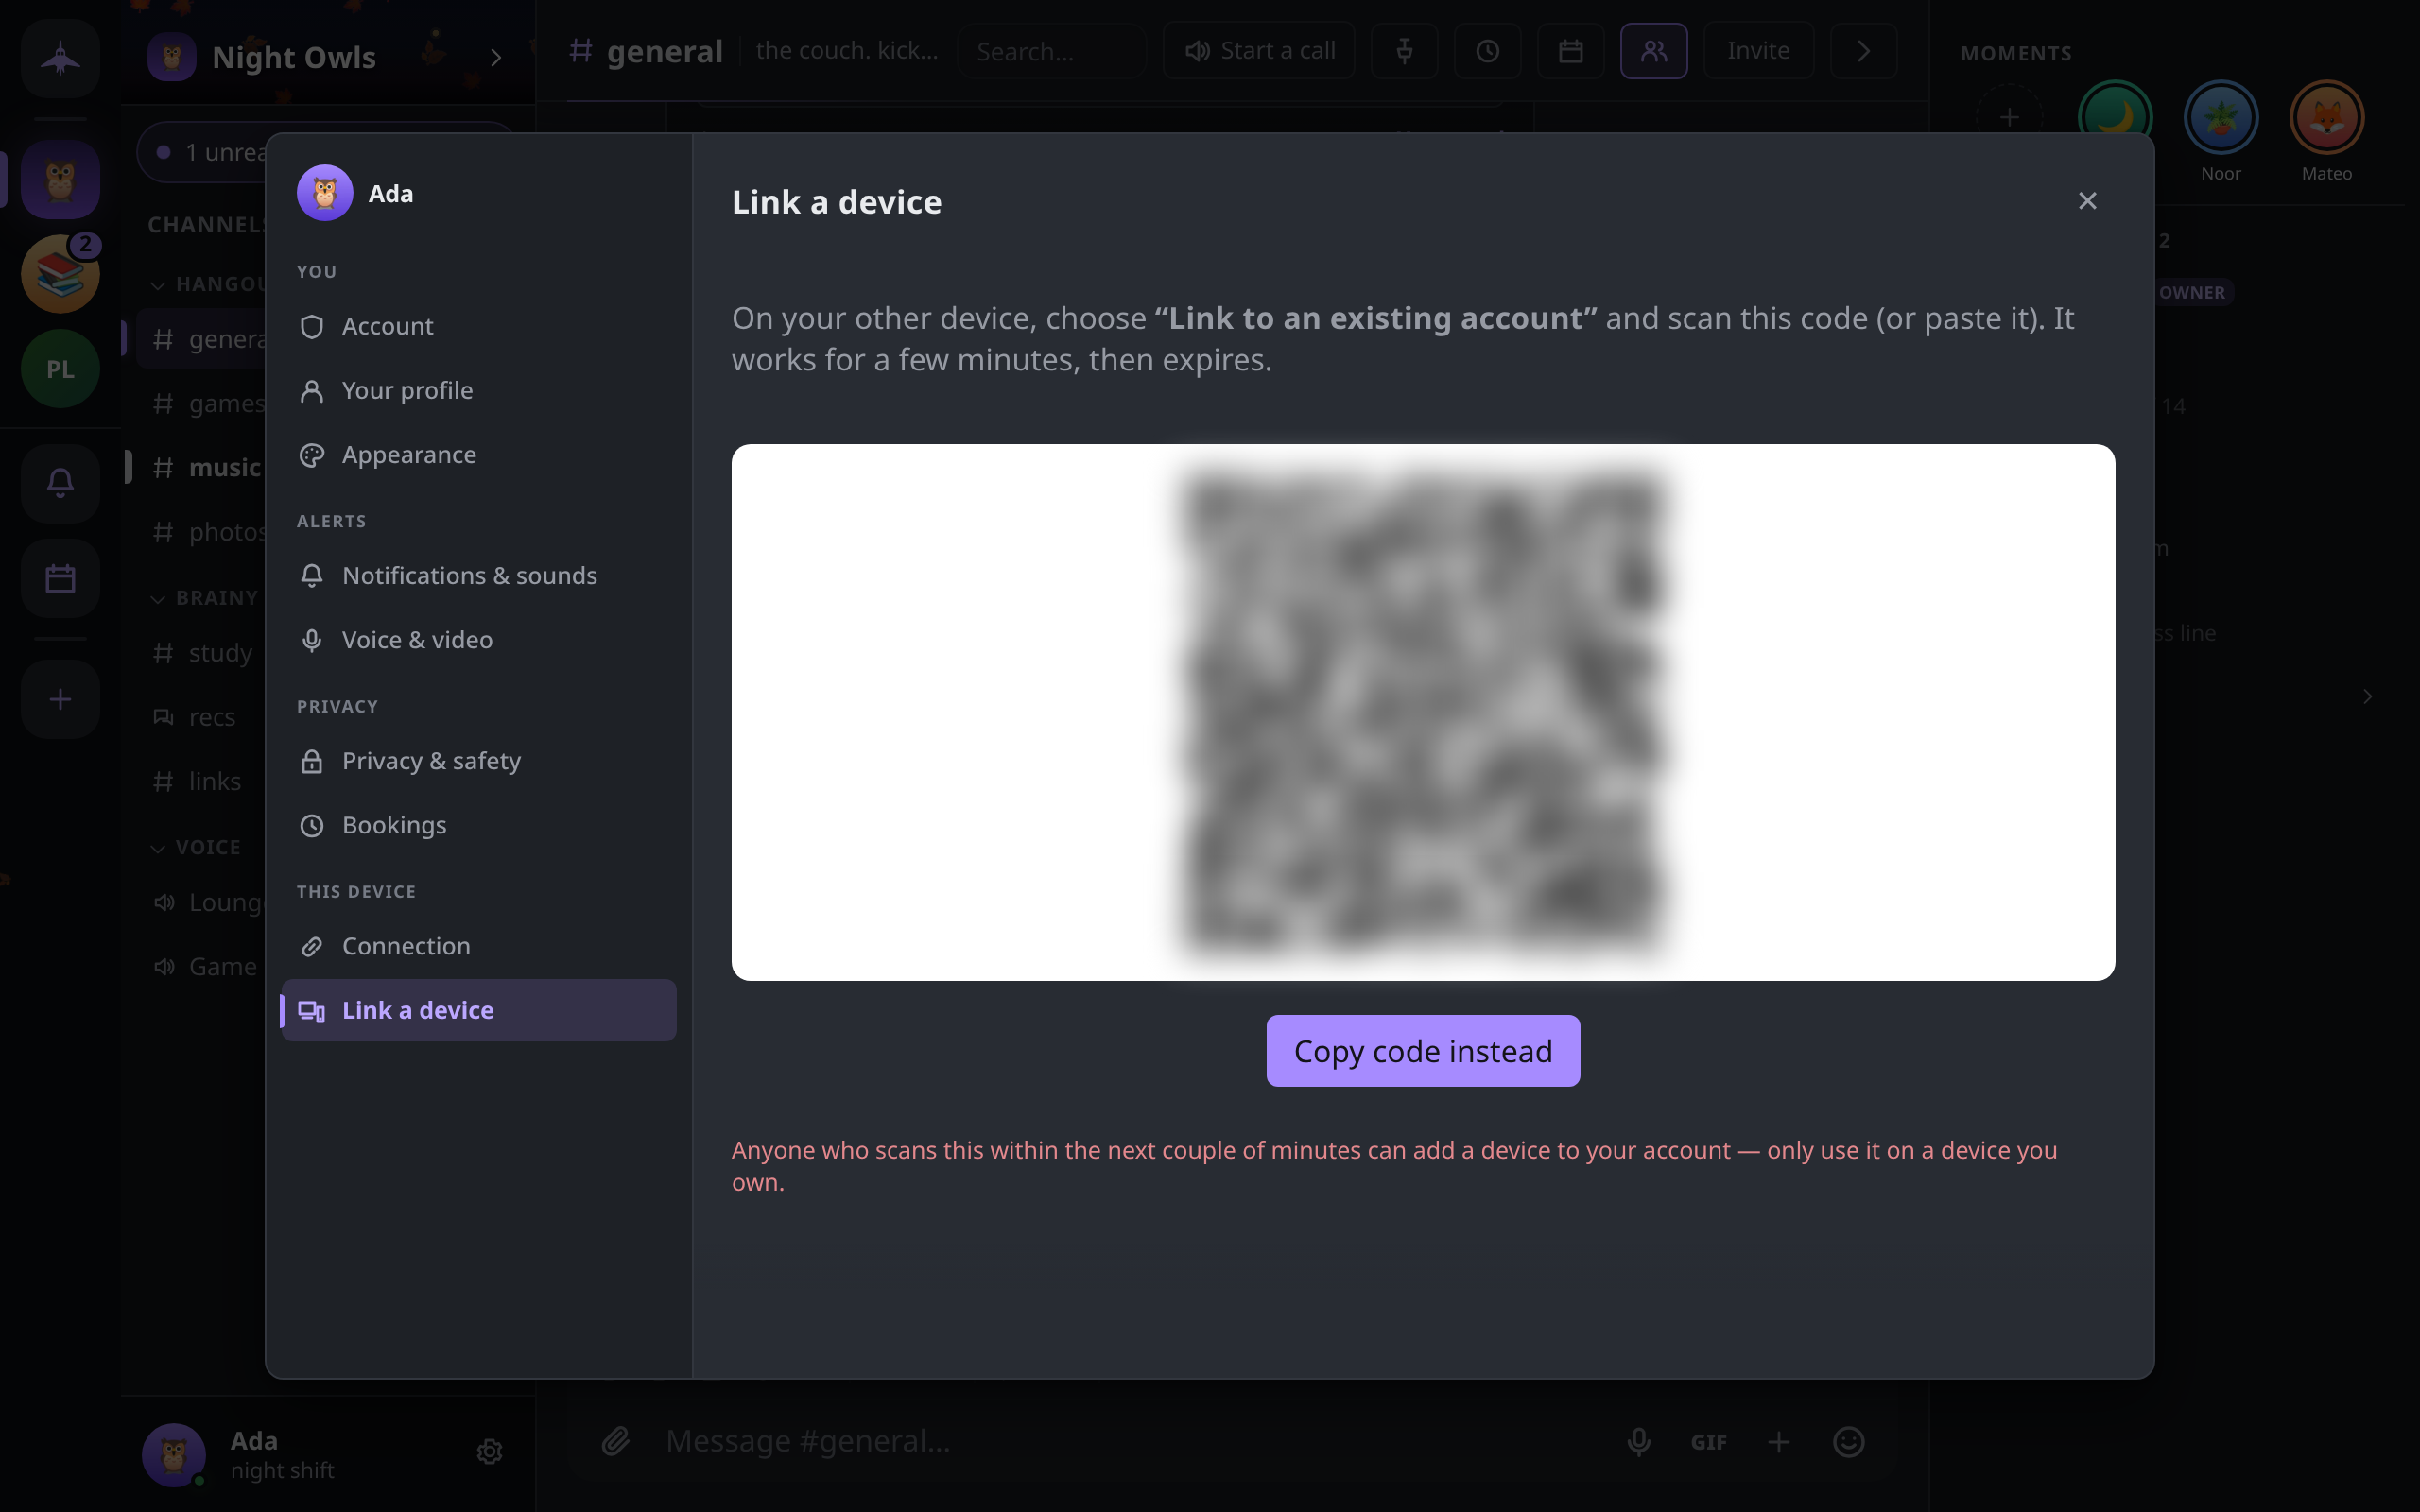
Task: Open the GIF picker
Action: (1708, 1442)
